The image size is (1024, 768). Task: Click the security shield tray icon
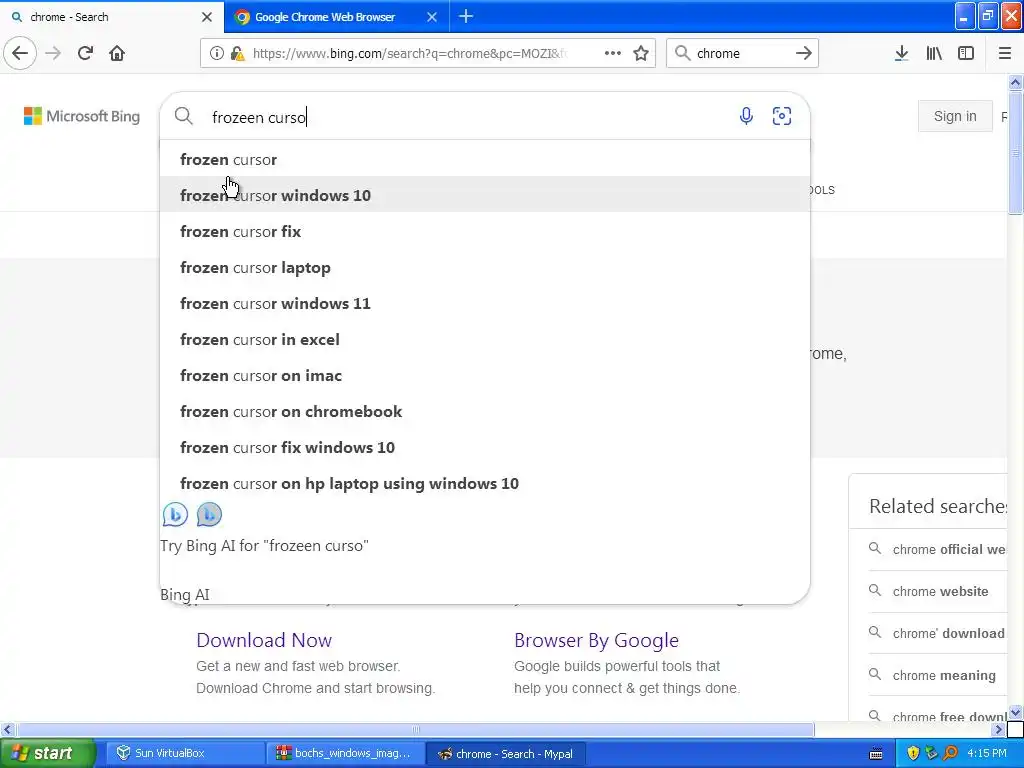click(x=913, y=753)
